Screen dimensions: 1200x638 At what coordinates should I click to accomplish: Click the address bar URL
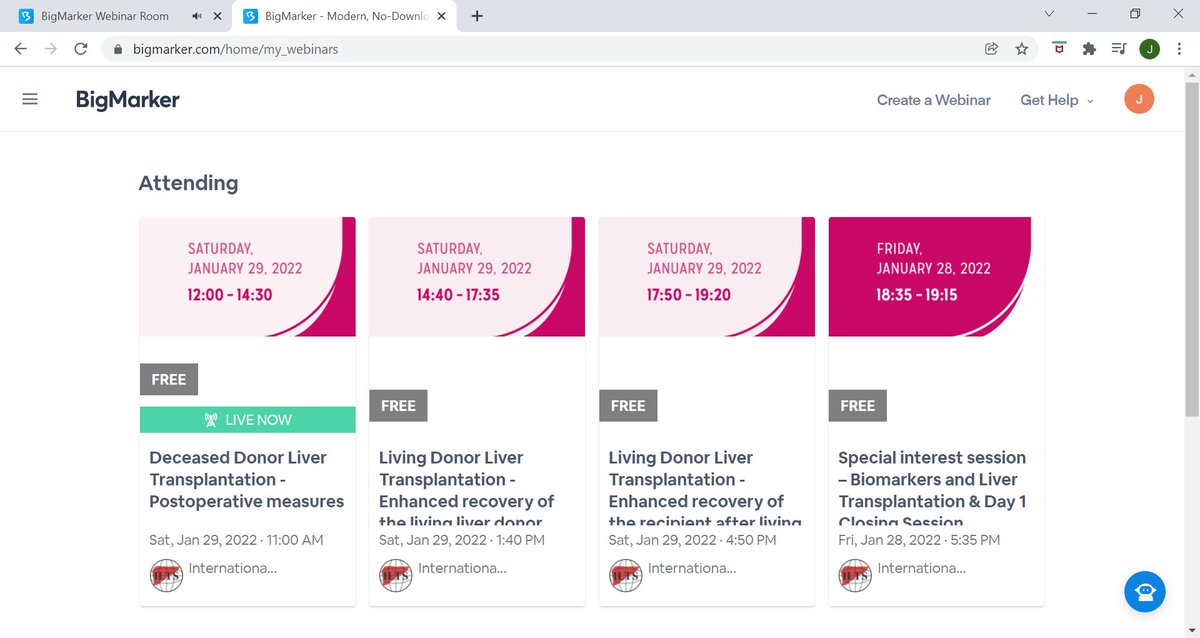[235, 48]
